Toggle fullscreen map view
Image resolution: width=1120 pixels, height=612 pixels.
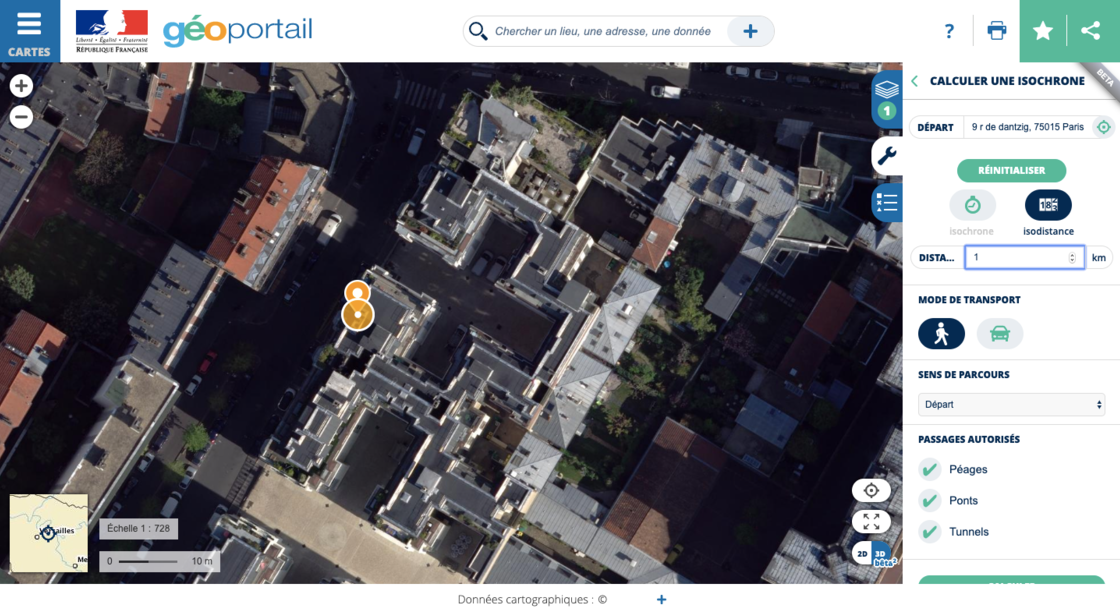click(871, 522)
